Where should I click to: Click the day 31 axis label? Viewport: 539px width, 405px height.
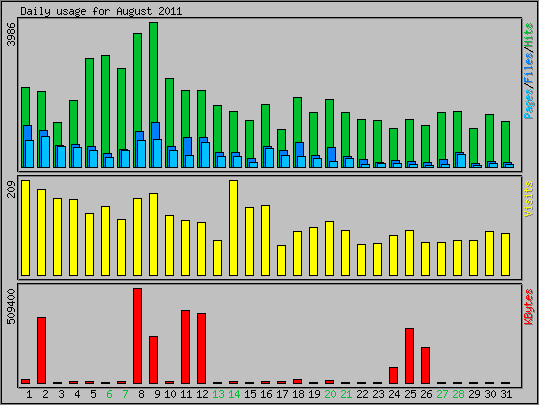[506, 394]
